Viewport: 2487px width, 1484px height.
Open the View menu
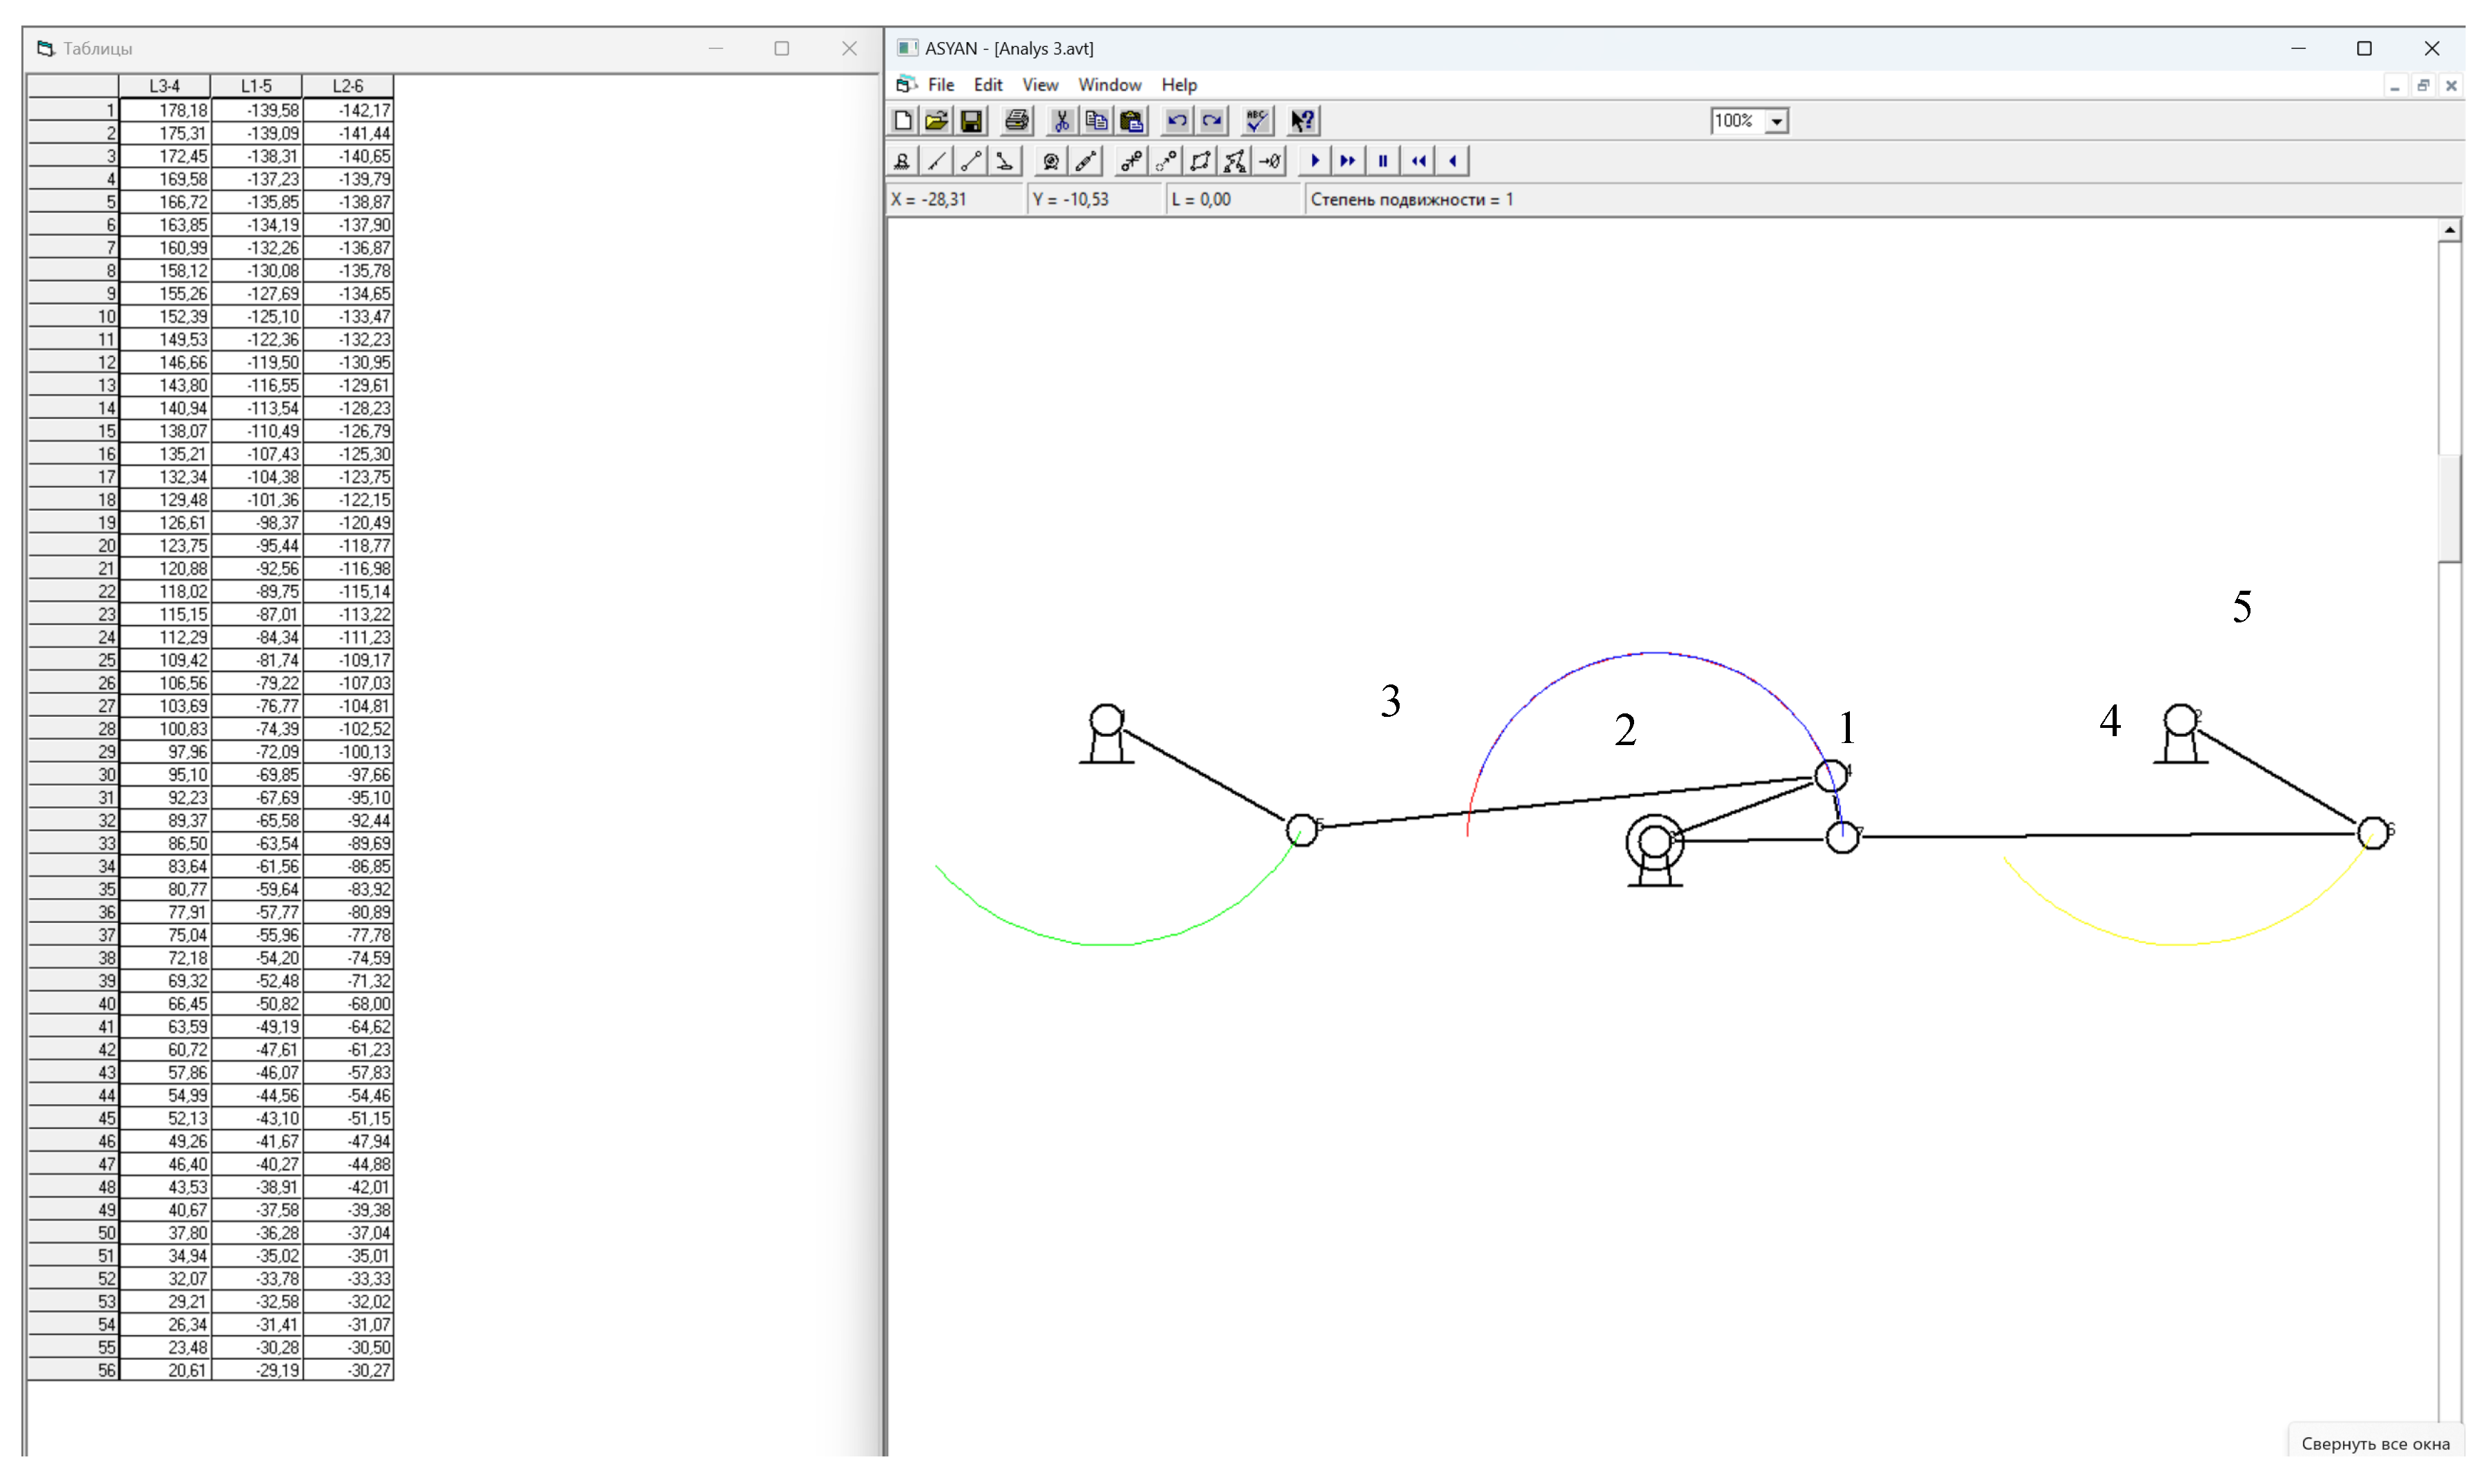[x=1039, y=85]
